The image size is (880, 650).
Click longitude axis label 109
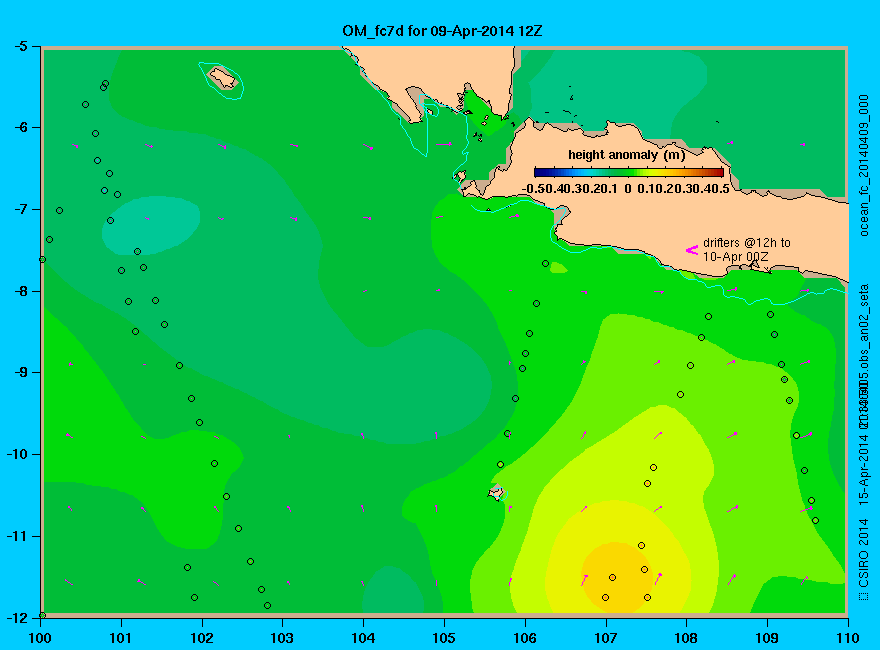tap(767, 638)
